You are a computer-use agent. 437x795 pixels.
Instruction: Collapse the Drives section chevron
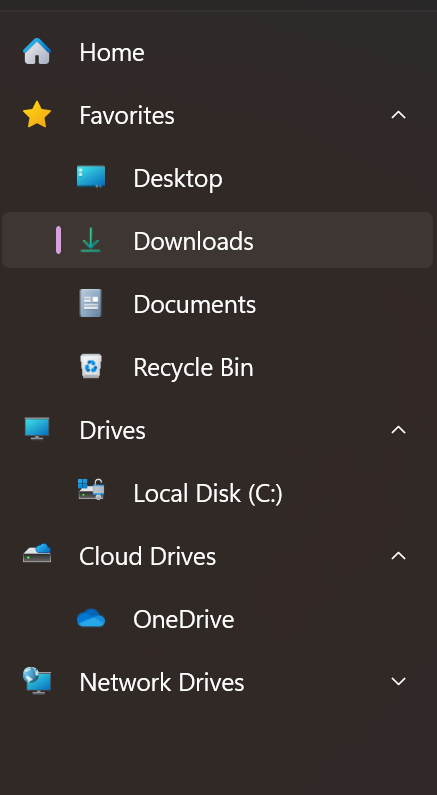(x=398, y=430)
